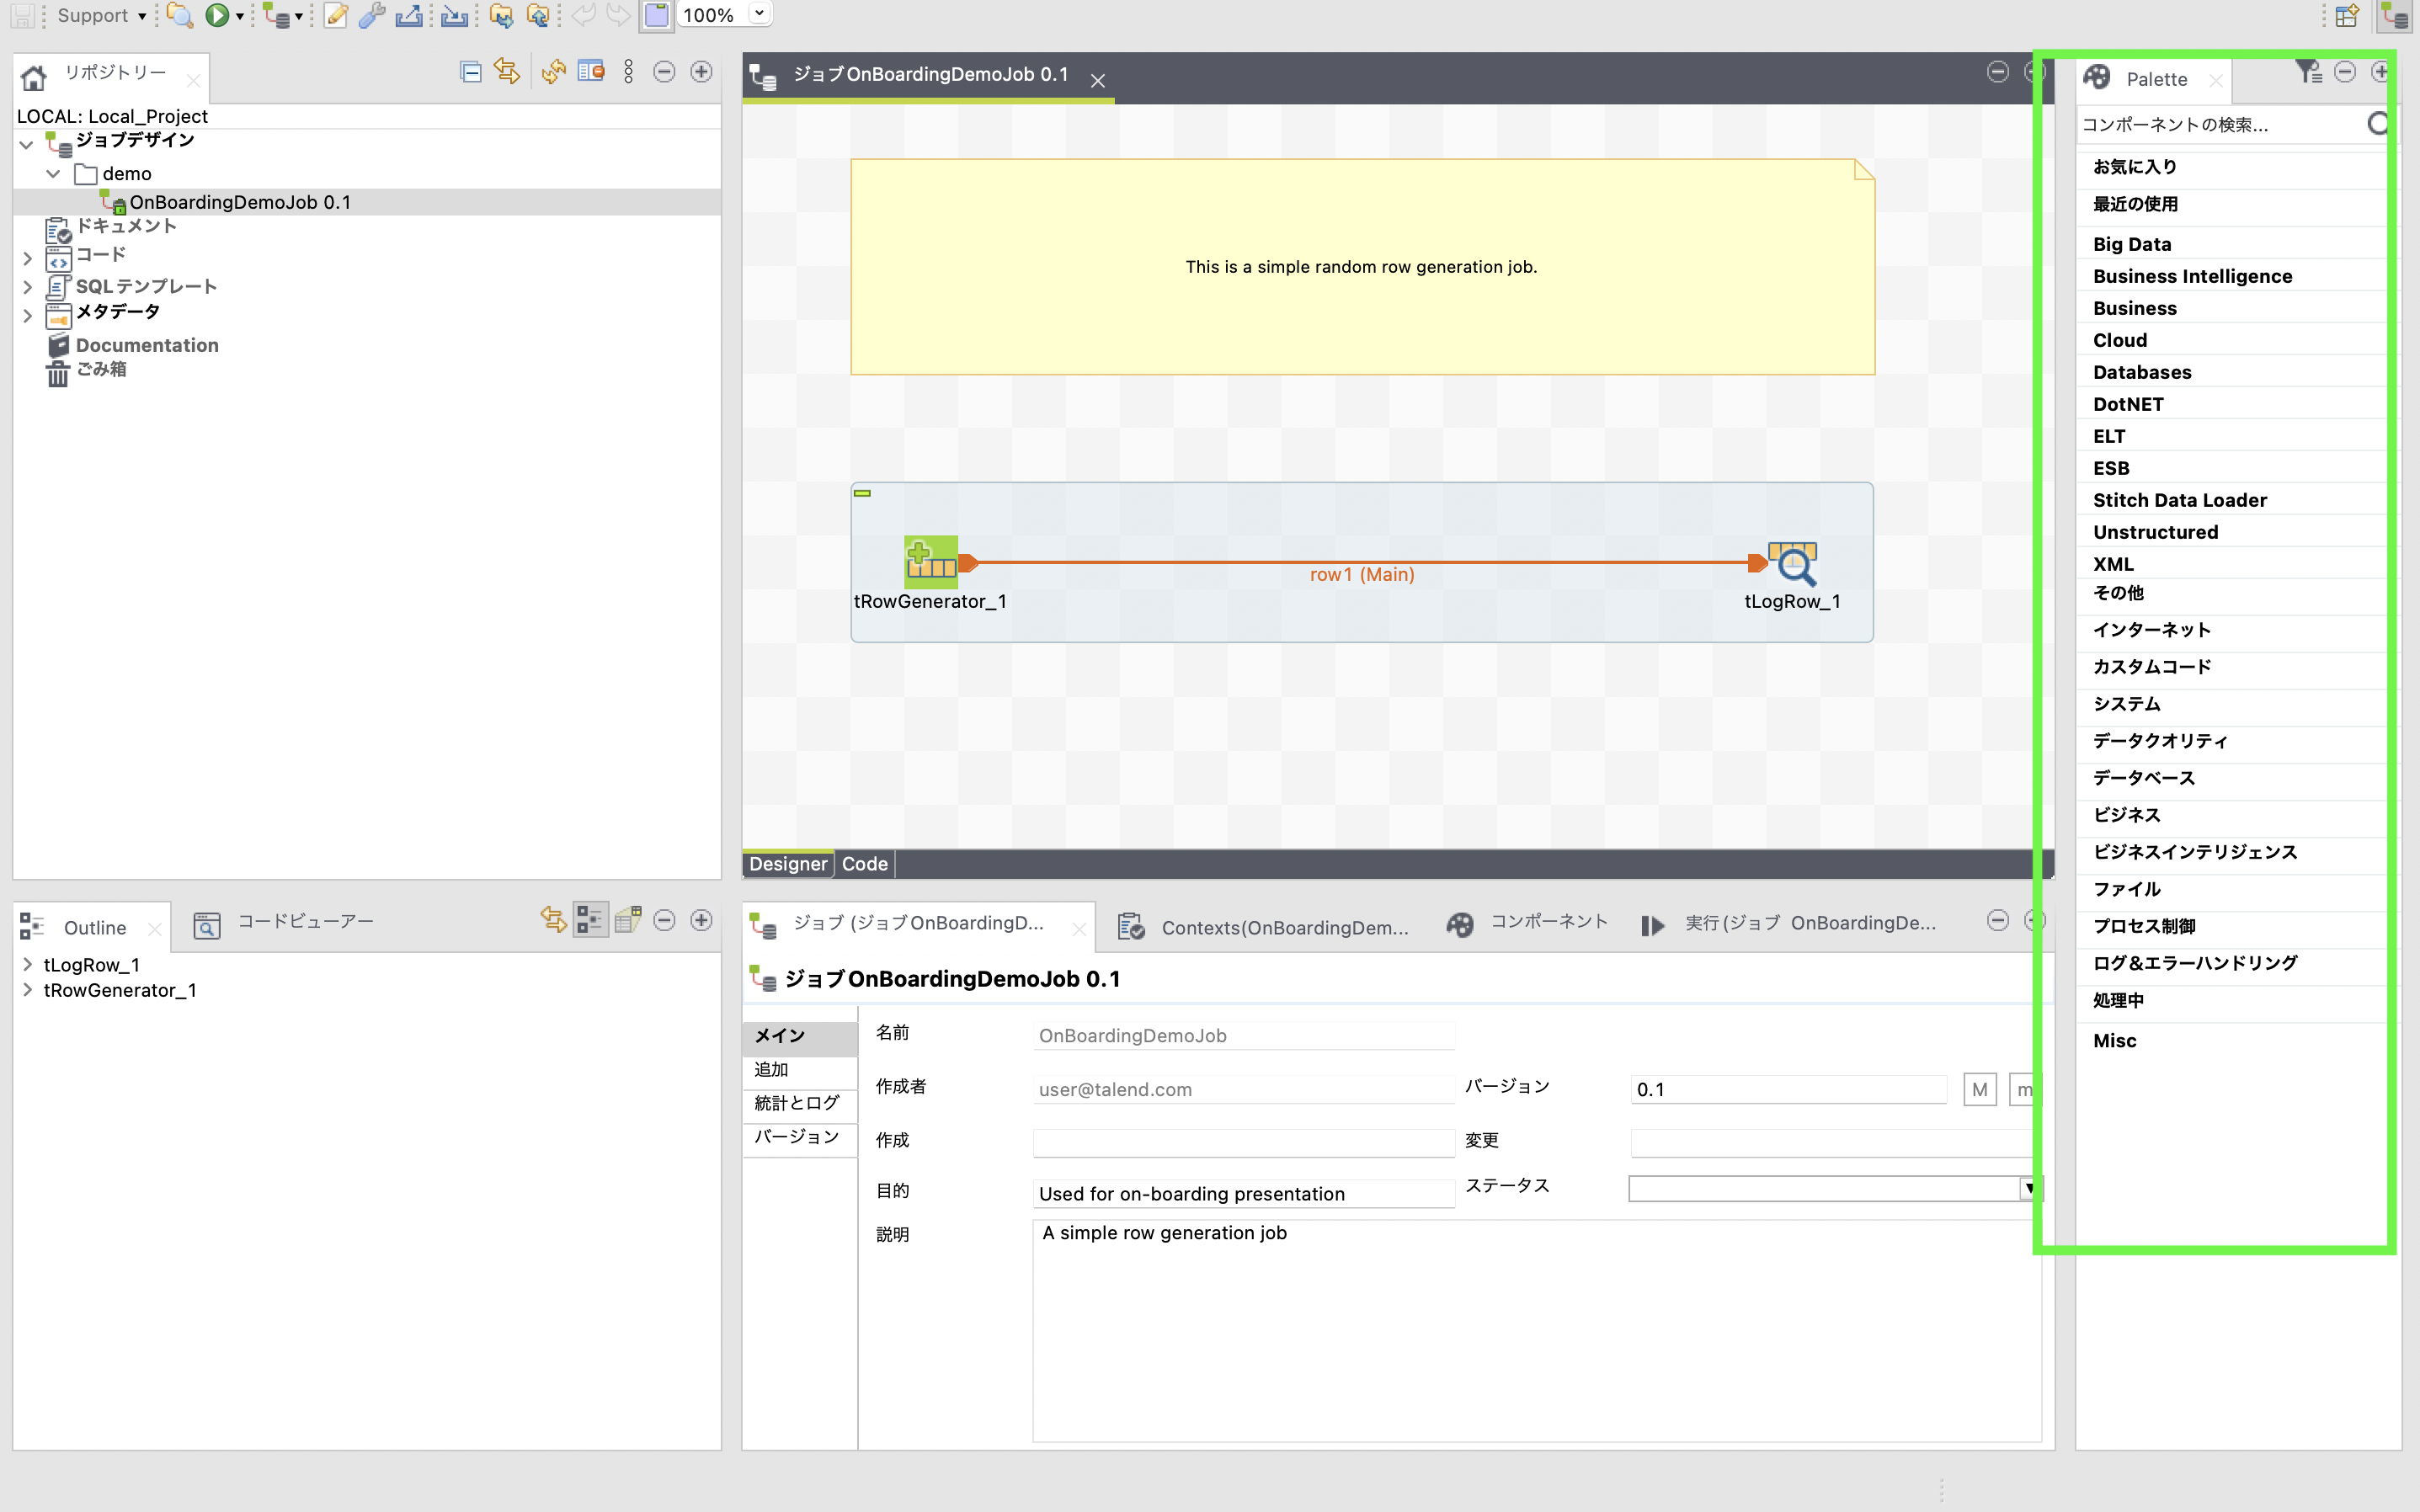Open component search with the magnifier toolbar icon
This screenshot has height=1512, width=2420.
click(181, 15)
